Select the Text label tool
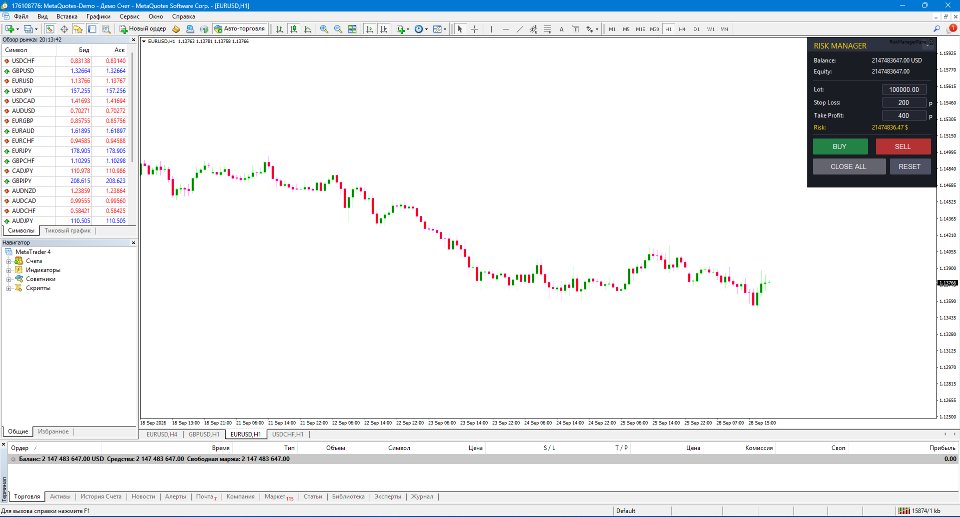Image resolution: width=960 pixels, height=517 pixels. click(x=576, y=29)
